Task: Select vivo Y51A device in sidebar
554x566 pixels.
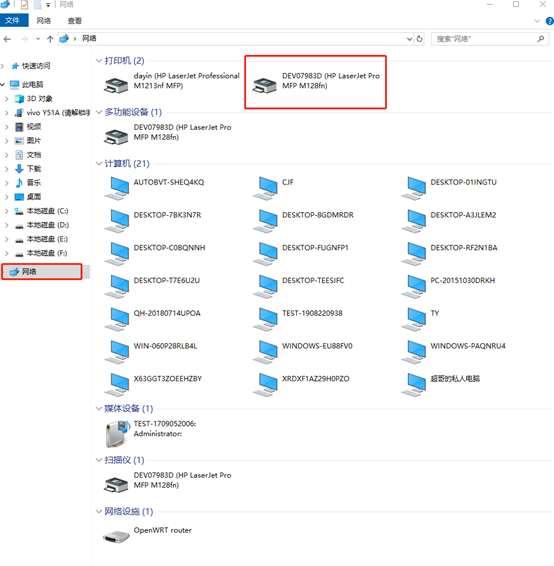Action: [x=58, y=113]
